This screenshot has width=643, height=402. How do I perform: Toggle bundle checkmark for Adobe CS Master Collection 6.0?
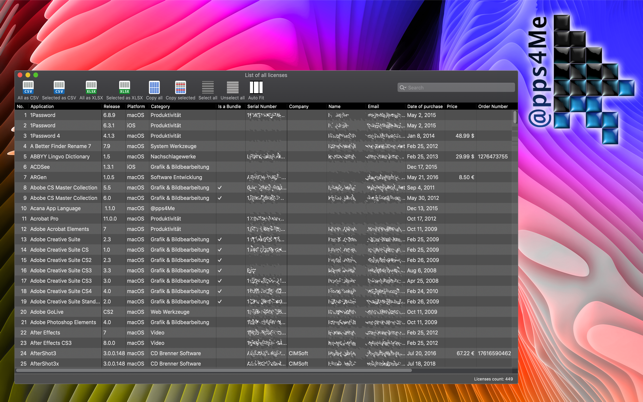click(220, 198)
